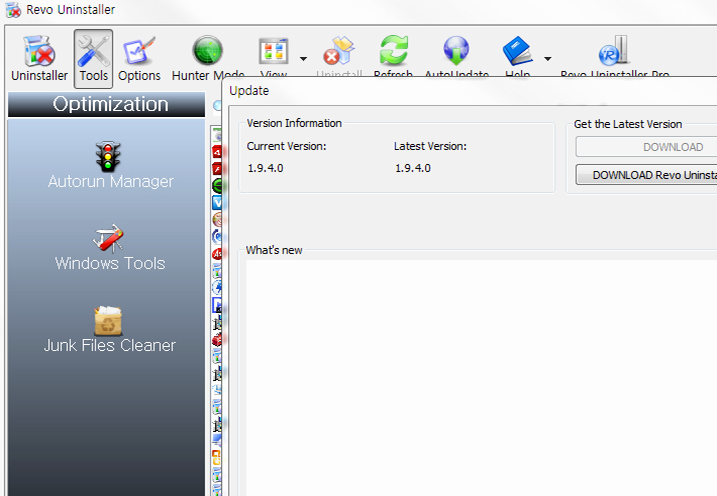Select the current version 1.9.4.0 text
Viewport: 717px width, 496px height.
(x=265, y=168)
